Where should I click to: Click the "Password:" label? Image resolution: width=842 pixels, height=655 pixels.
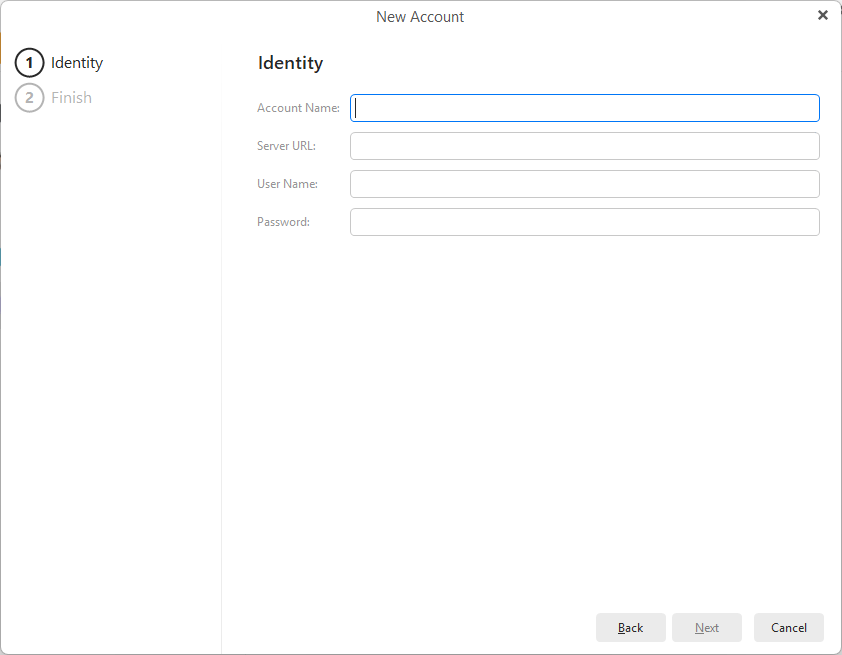coord(283,222)
